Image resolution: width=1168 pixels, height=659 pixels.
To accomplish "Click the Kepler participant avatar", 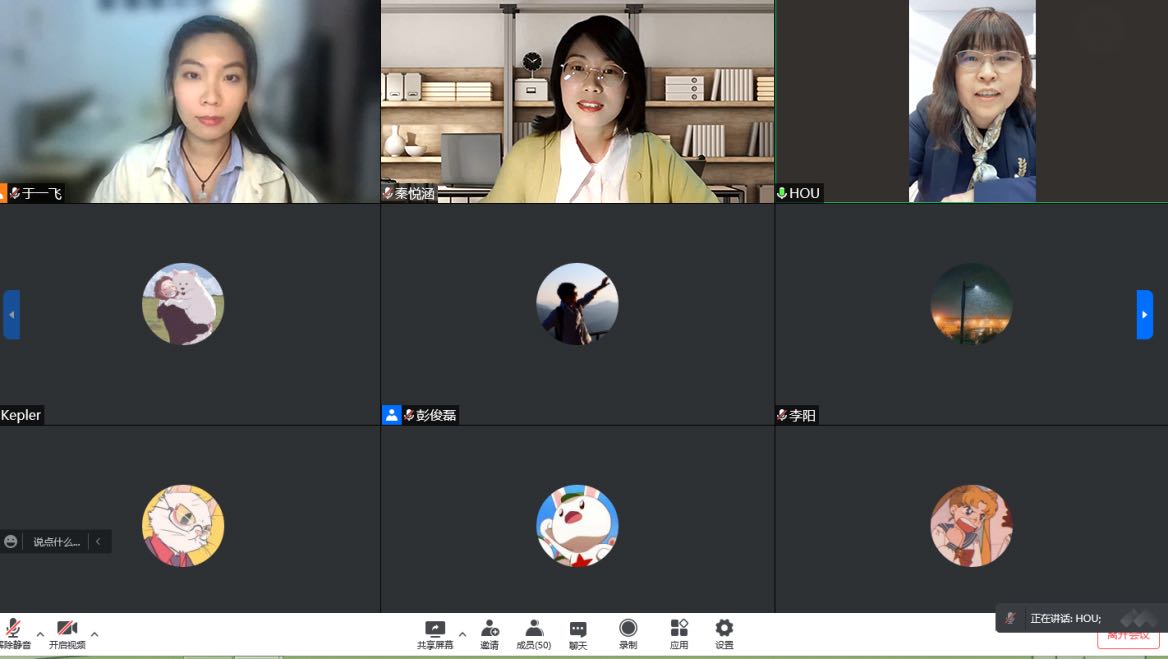I will 183,304.
